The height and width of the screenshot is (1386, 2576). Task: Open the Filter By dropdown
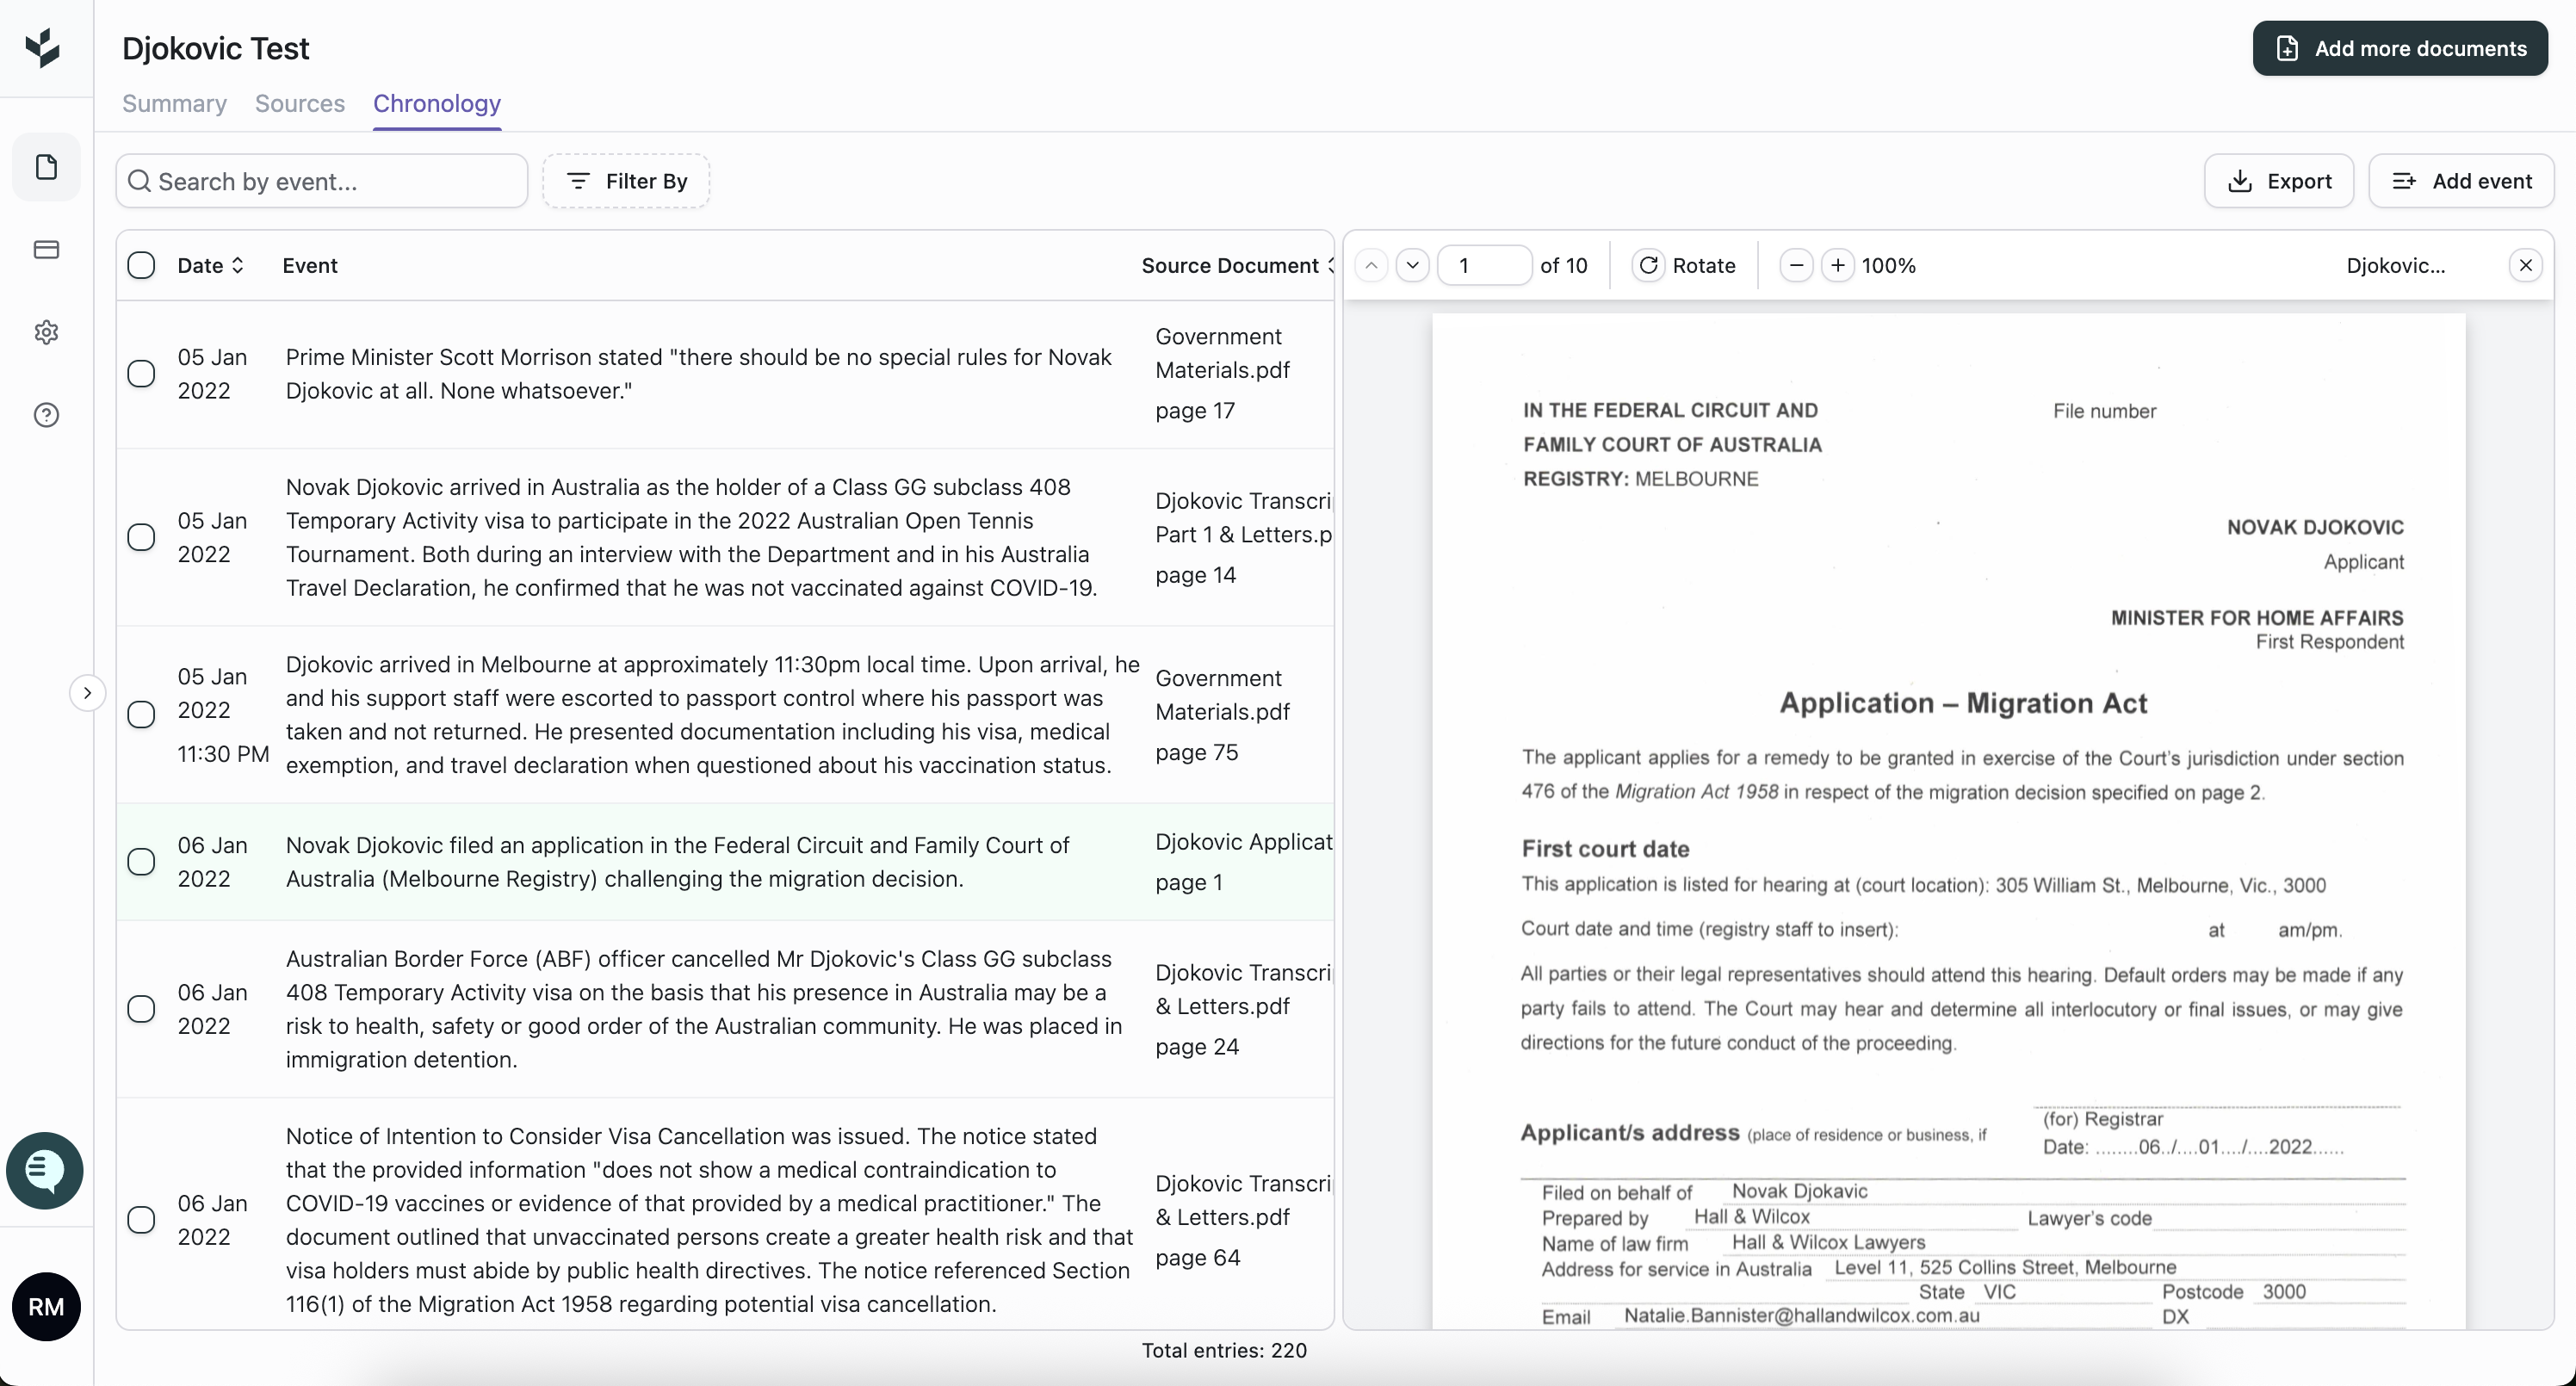coord(626,181)
